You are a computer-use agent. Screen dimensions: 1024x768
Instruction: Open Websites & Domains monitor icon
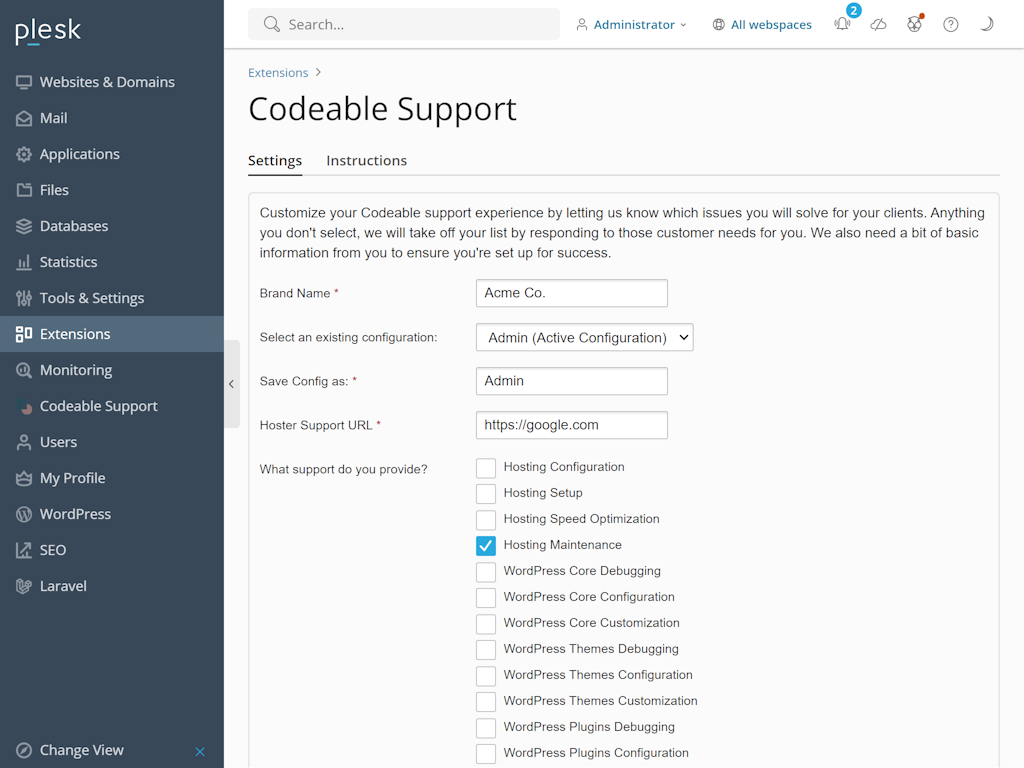point(24,82)
